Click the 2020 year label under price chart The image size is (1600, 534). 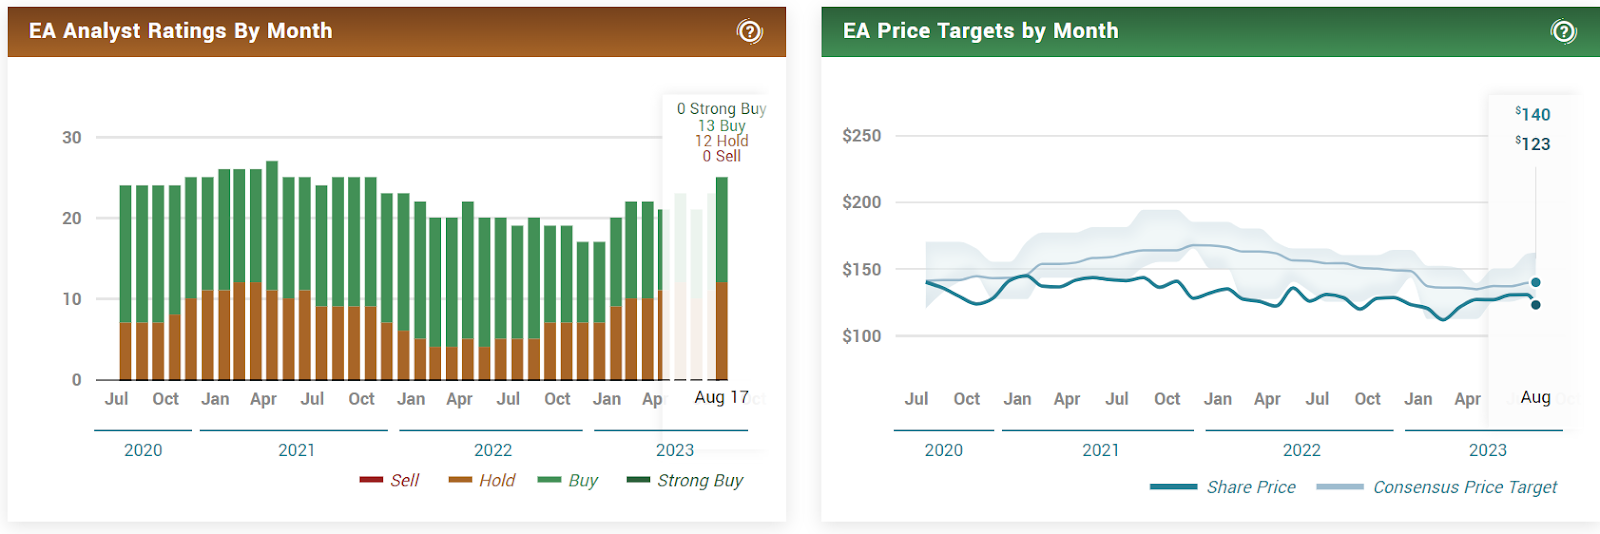[944, 450]
